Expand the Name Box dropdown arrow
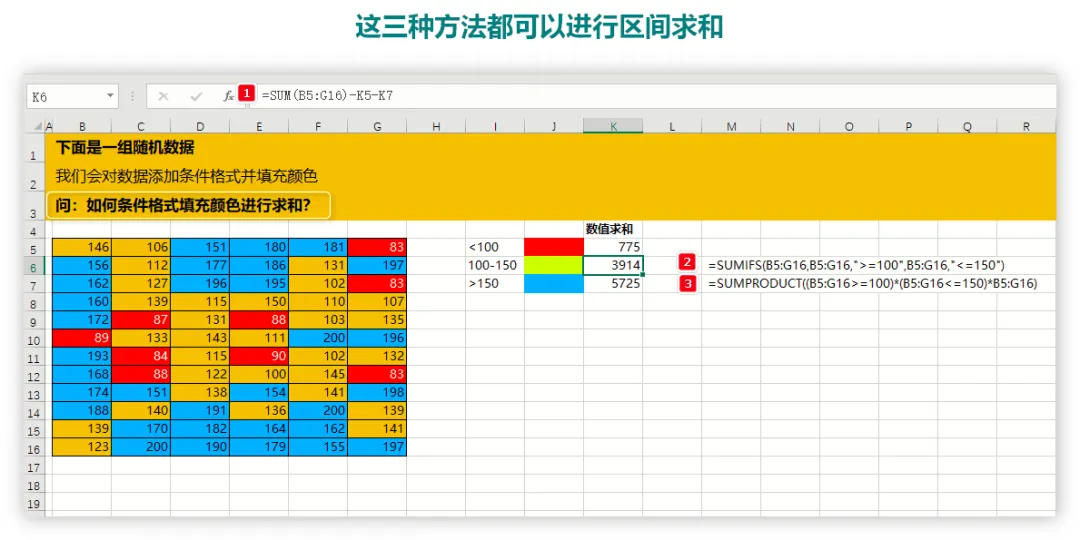1080x540 pixels. pos(110,96)
